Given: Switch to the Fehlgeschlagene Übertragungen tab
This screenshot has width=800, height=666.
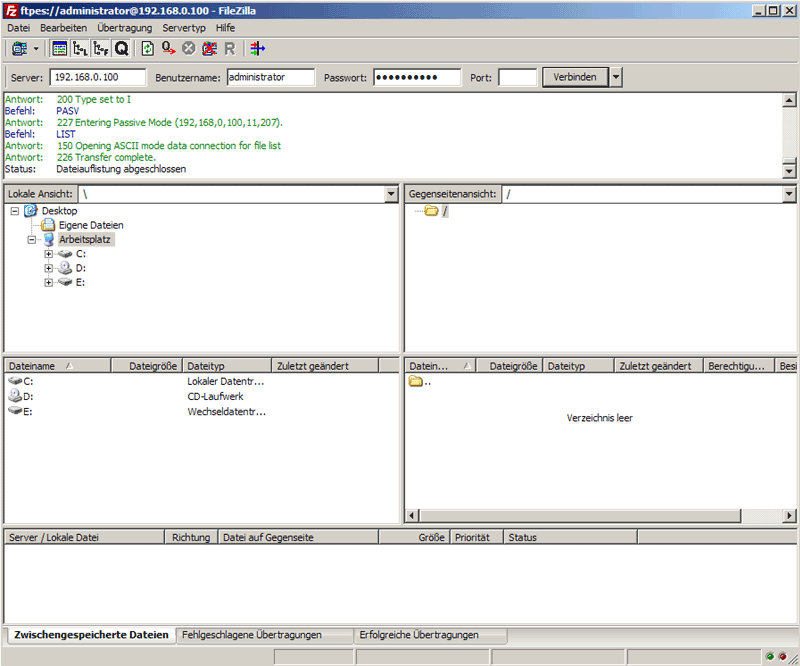Looking at the screenshot, I should [261, 635].
